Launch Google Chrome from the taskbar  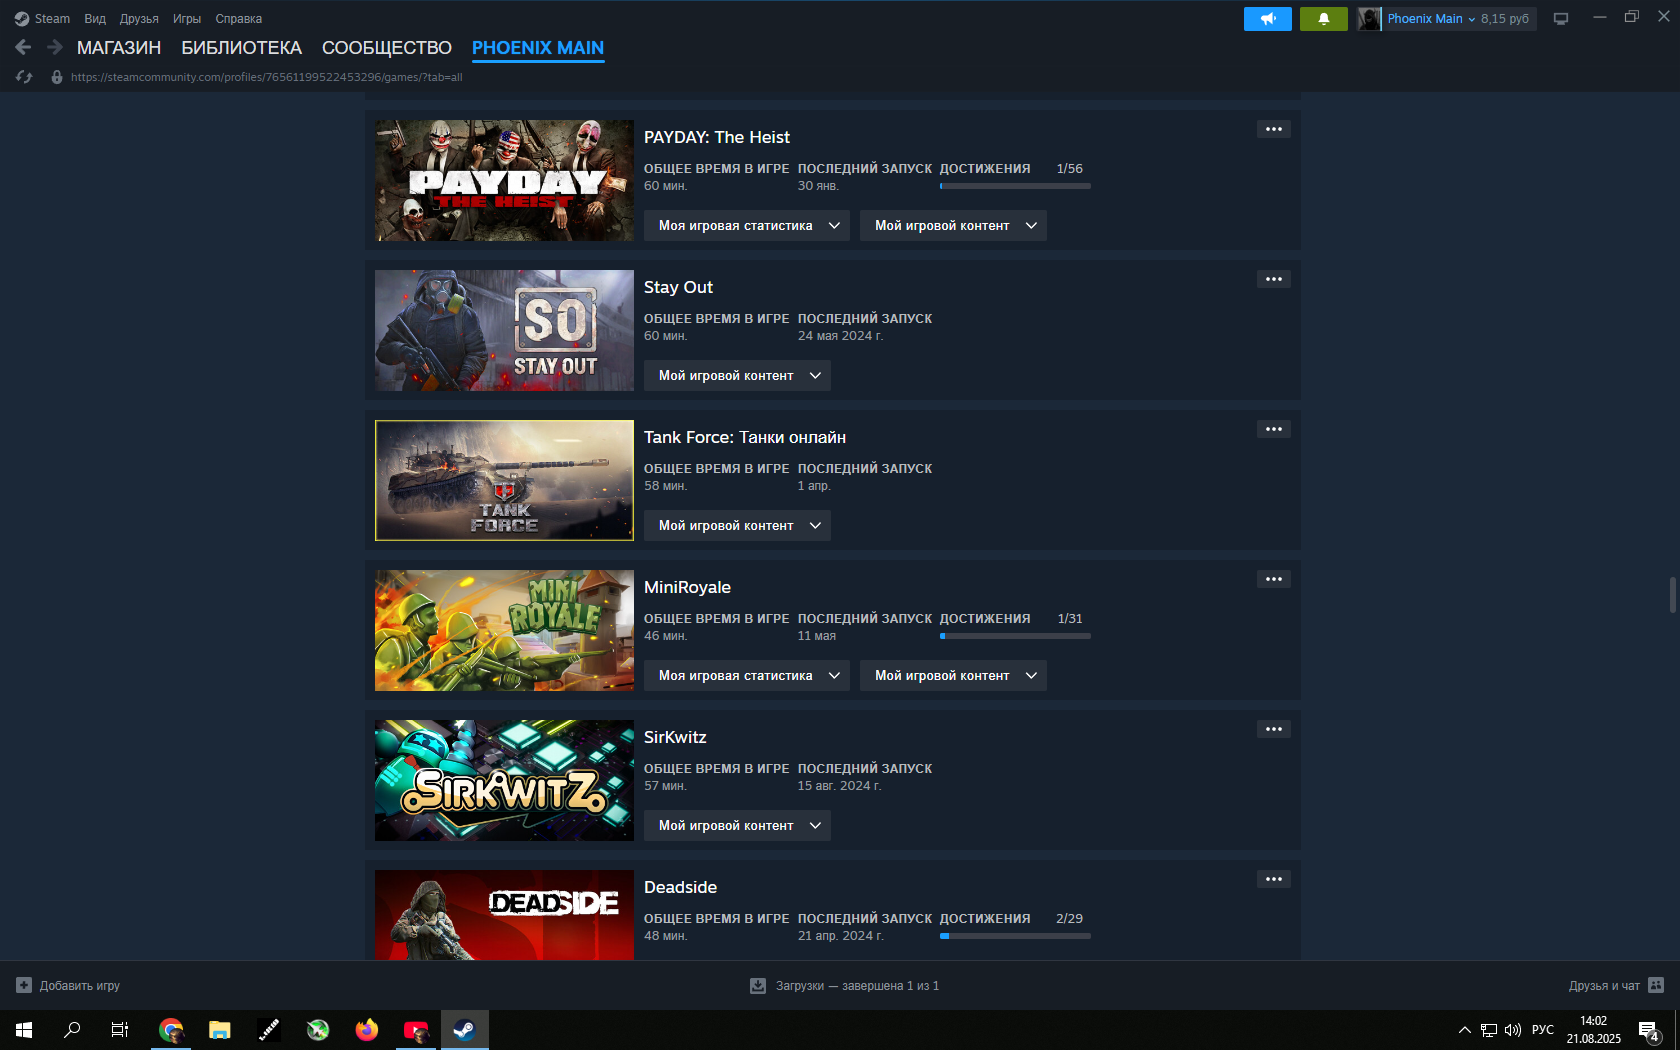[171, 1030]
